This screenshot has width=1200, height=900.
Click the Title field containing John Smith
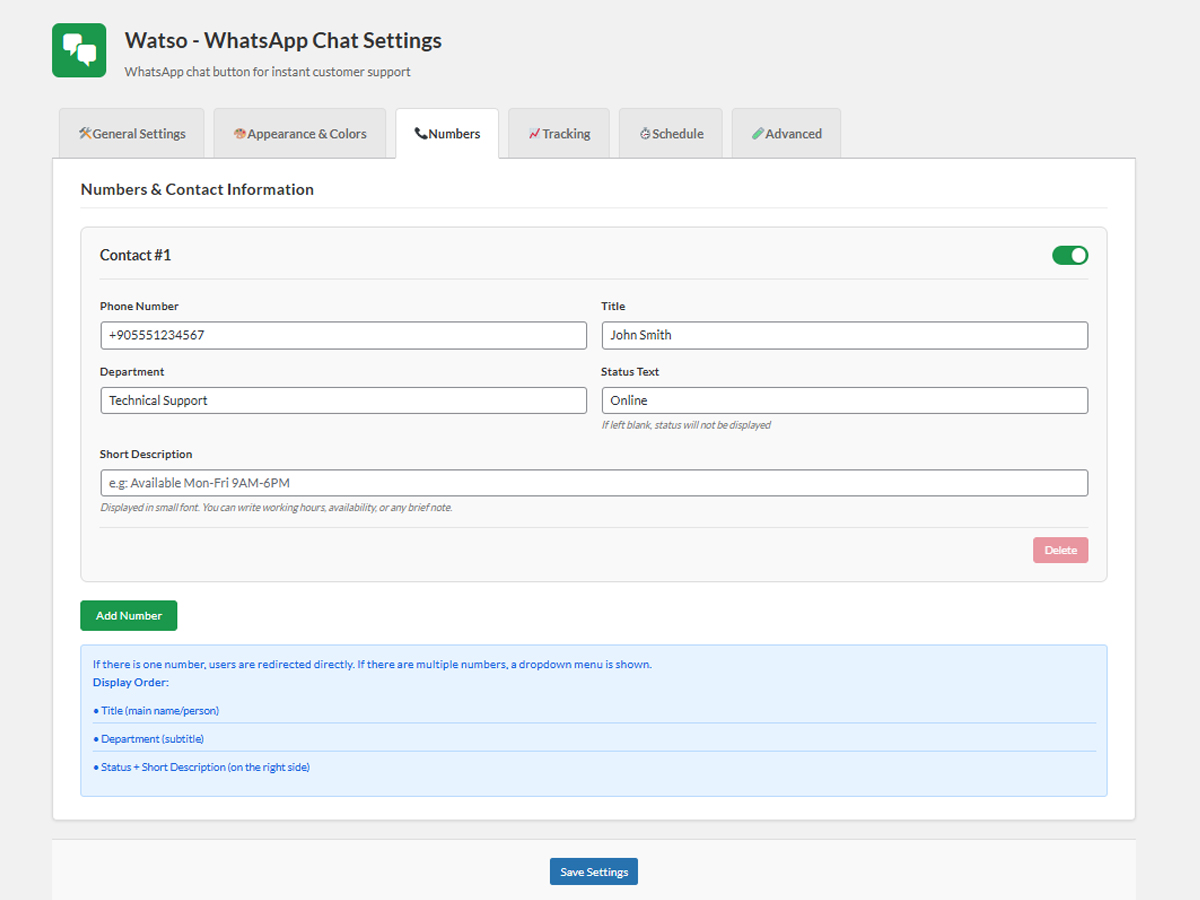pyautogui.click(x=844, y=335)
